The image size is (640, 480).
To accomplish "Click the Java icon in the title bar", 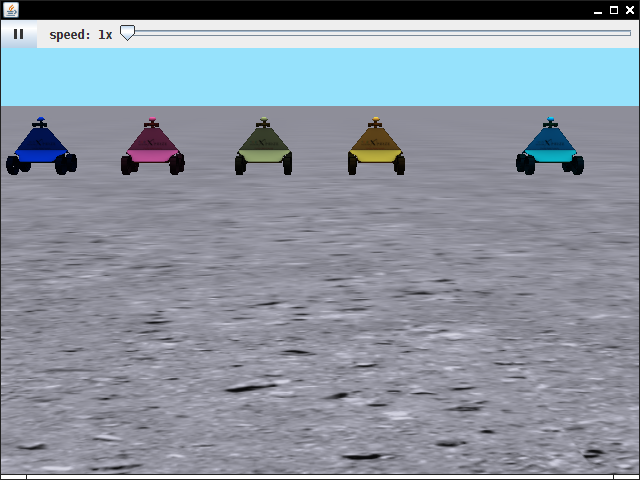I will coord(10,9).
